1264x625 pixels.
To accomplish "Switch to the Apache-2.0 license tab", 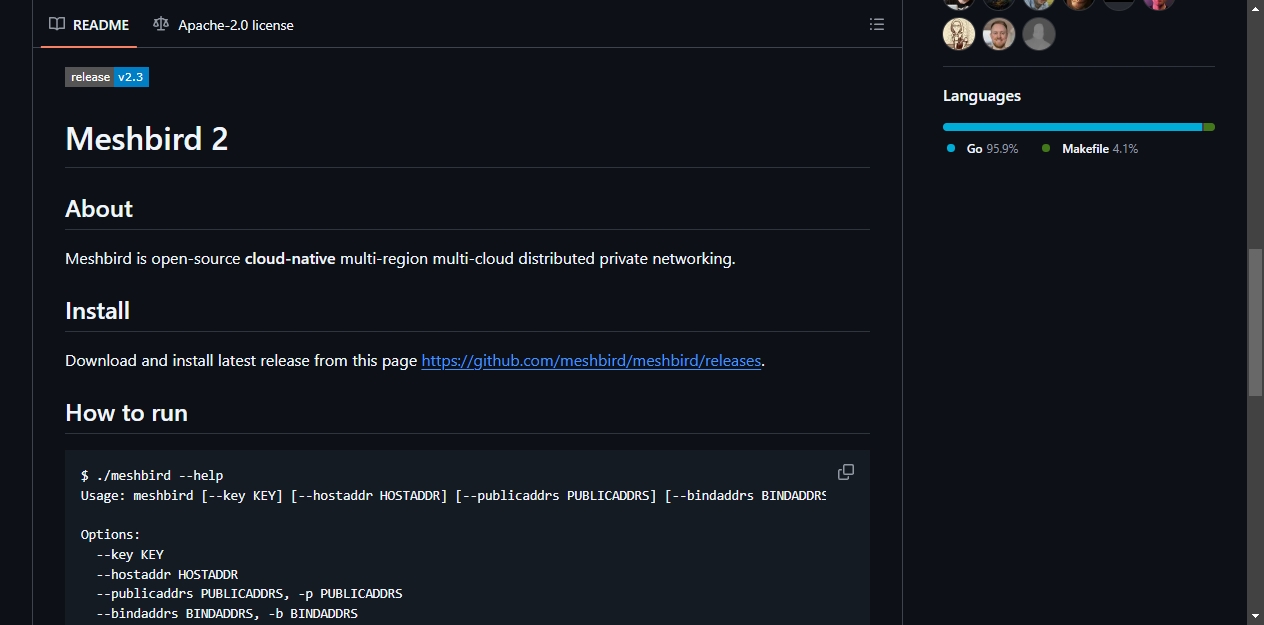I will point(223,25).
